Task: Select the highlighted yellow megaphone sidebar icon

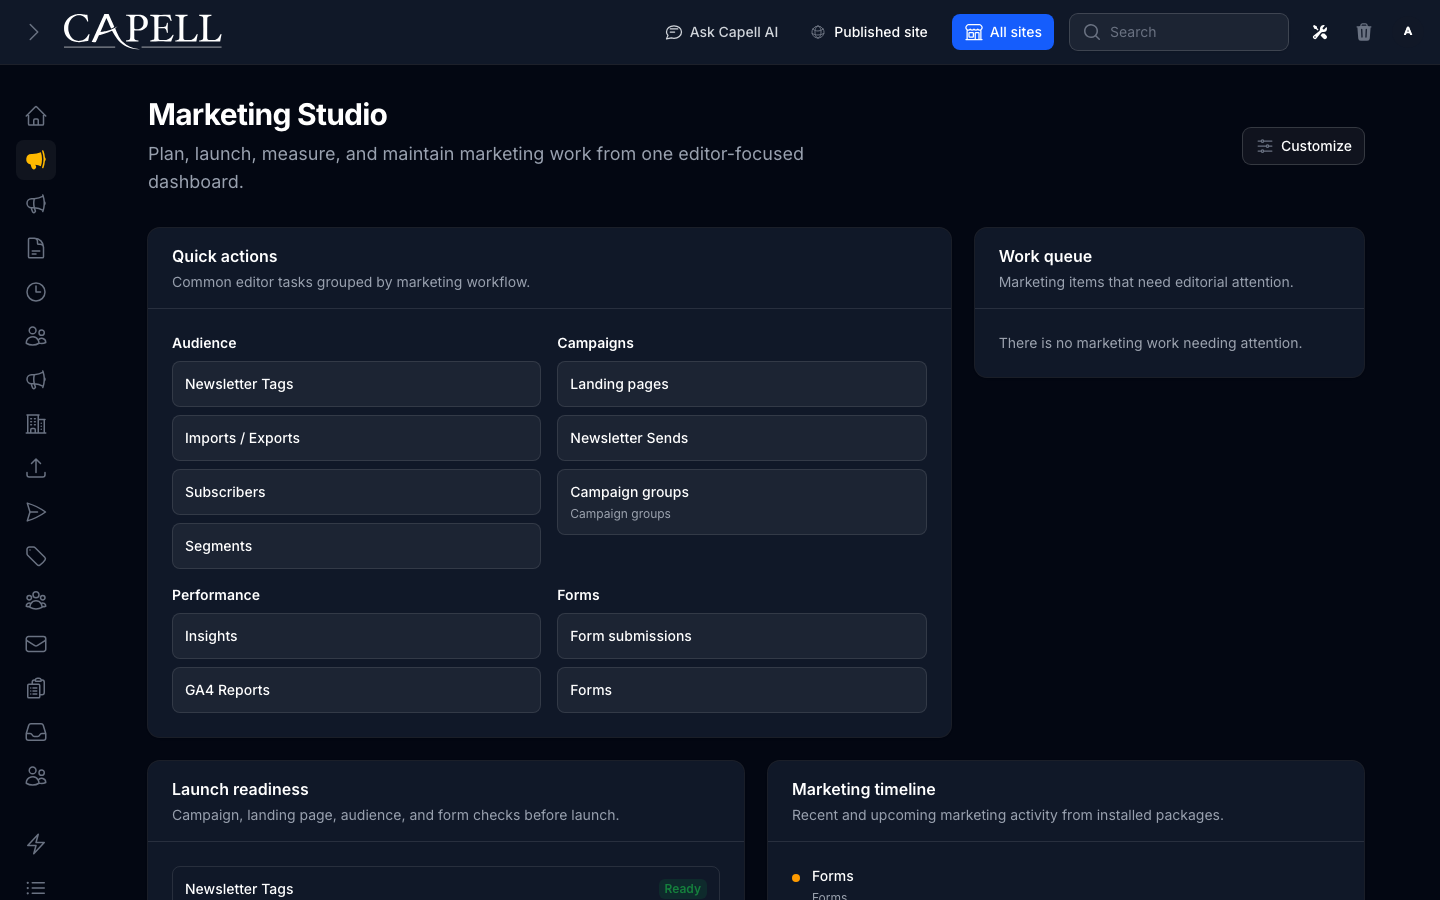Action: tap(36, 160)
